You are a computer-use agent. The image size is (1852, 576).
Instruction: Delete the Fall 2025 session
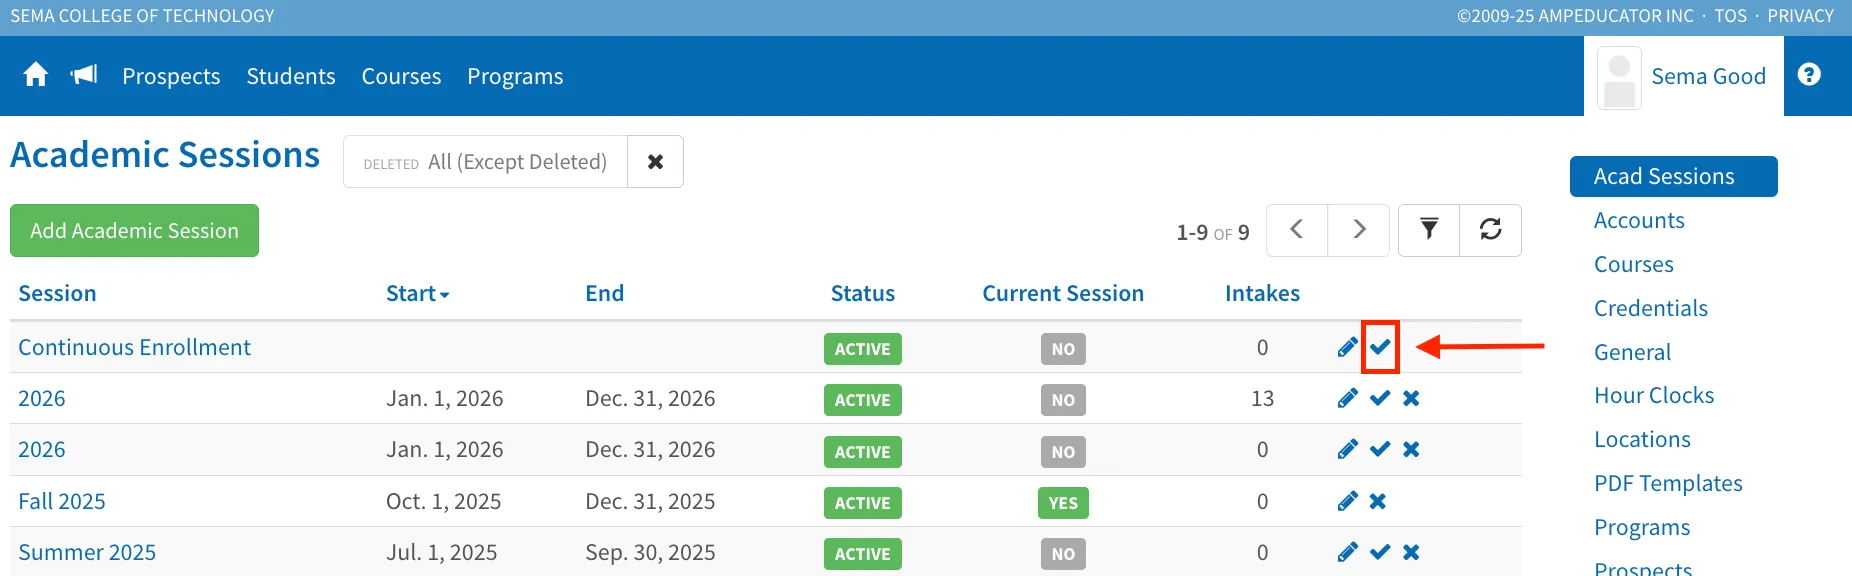[x=1378, y=501]
